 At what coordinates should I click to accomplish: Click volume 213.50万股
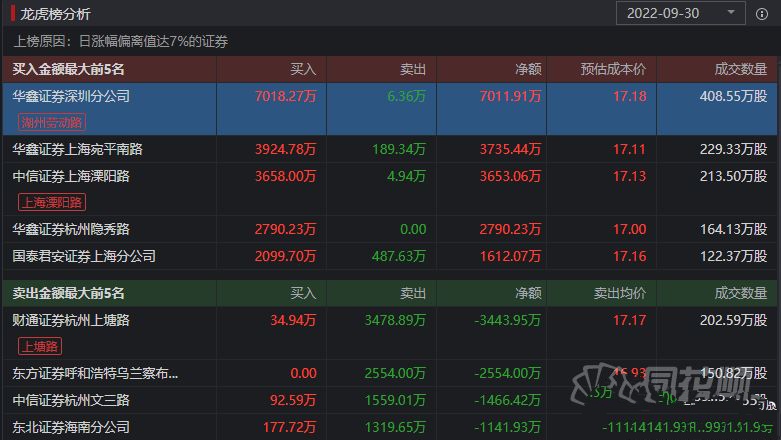point(733,176)
